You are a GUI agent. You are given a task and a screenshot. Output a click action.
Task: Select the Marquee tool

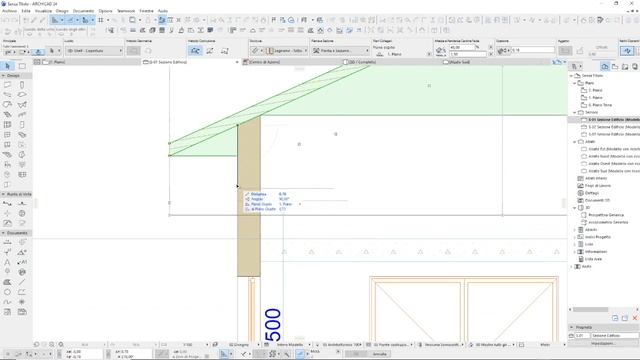click(22, 66)
